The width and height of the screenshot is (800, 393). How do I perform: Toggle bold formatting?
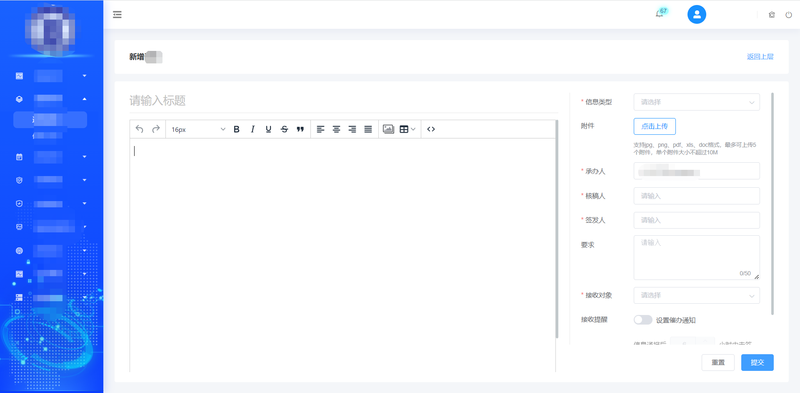pyautogui.click(x=236, y=129)
